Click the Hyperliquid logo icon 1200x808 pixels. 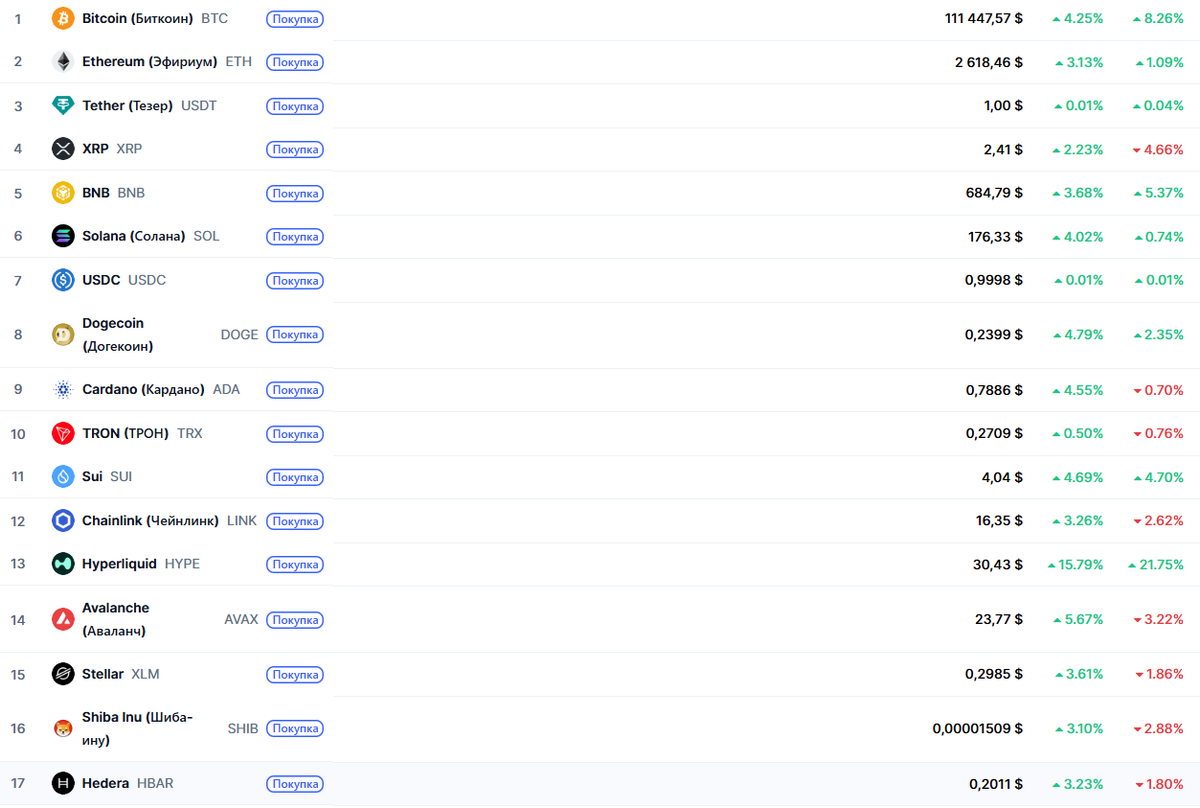point(63,564)
